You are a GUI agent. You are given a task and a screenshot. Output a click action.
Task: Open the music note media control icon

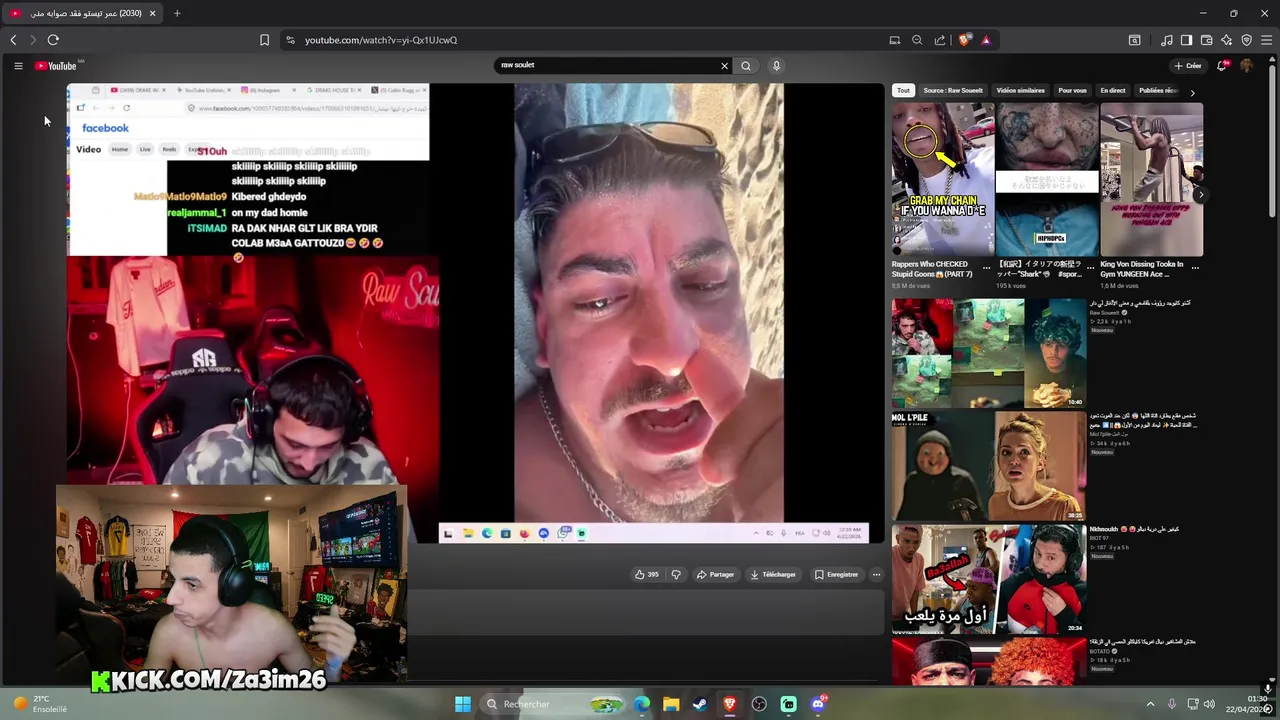coord(1167,40)
